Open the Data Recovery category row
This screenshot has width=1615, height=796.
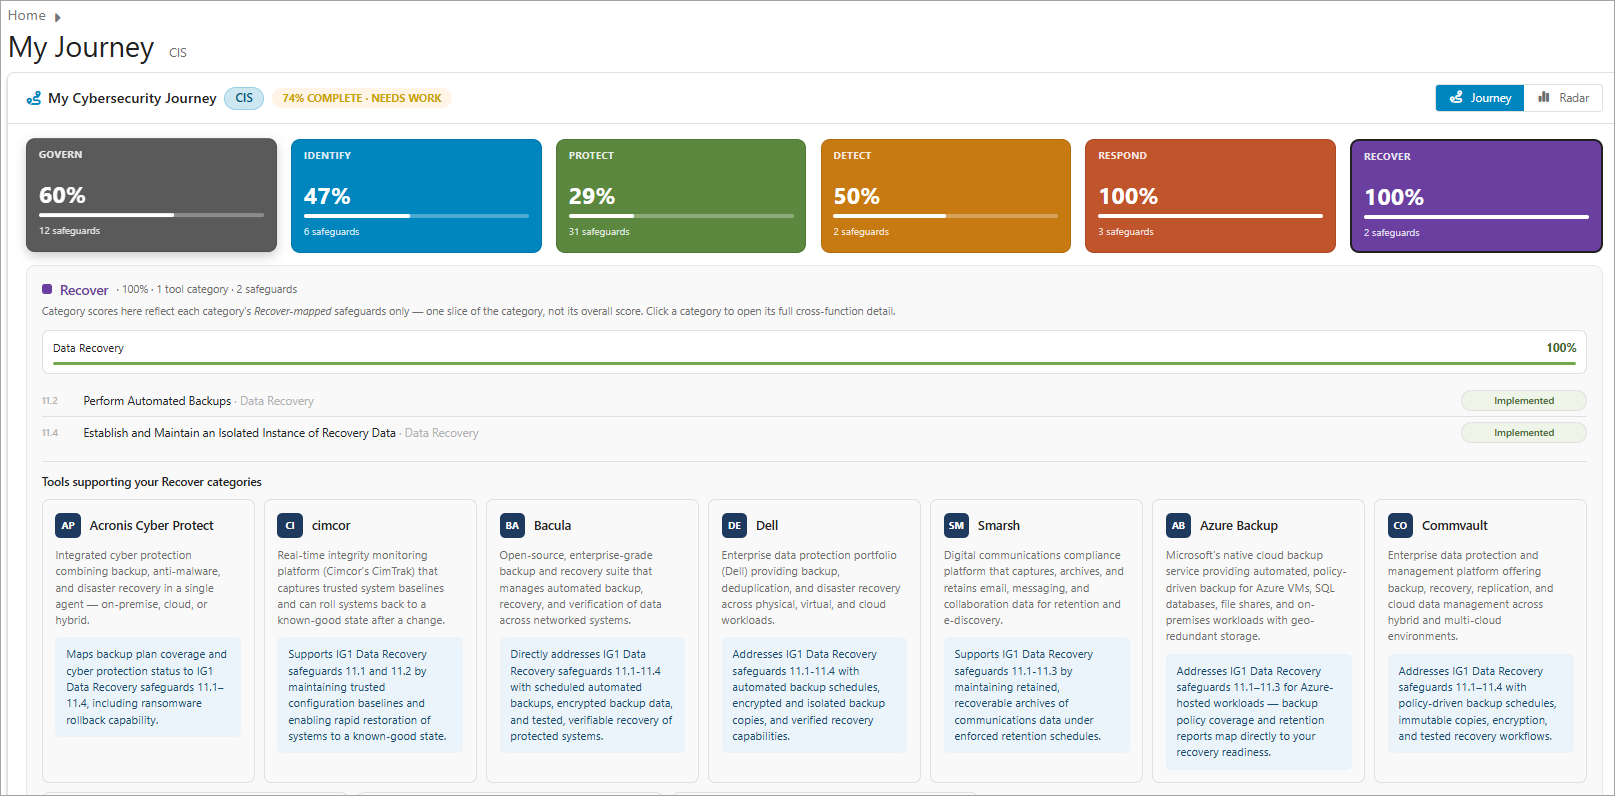tap(814, 352)
